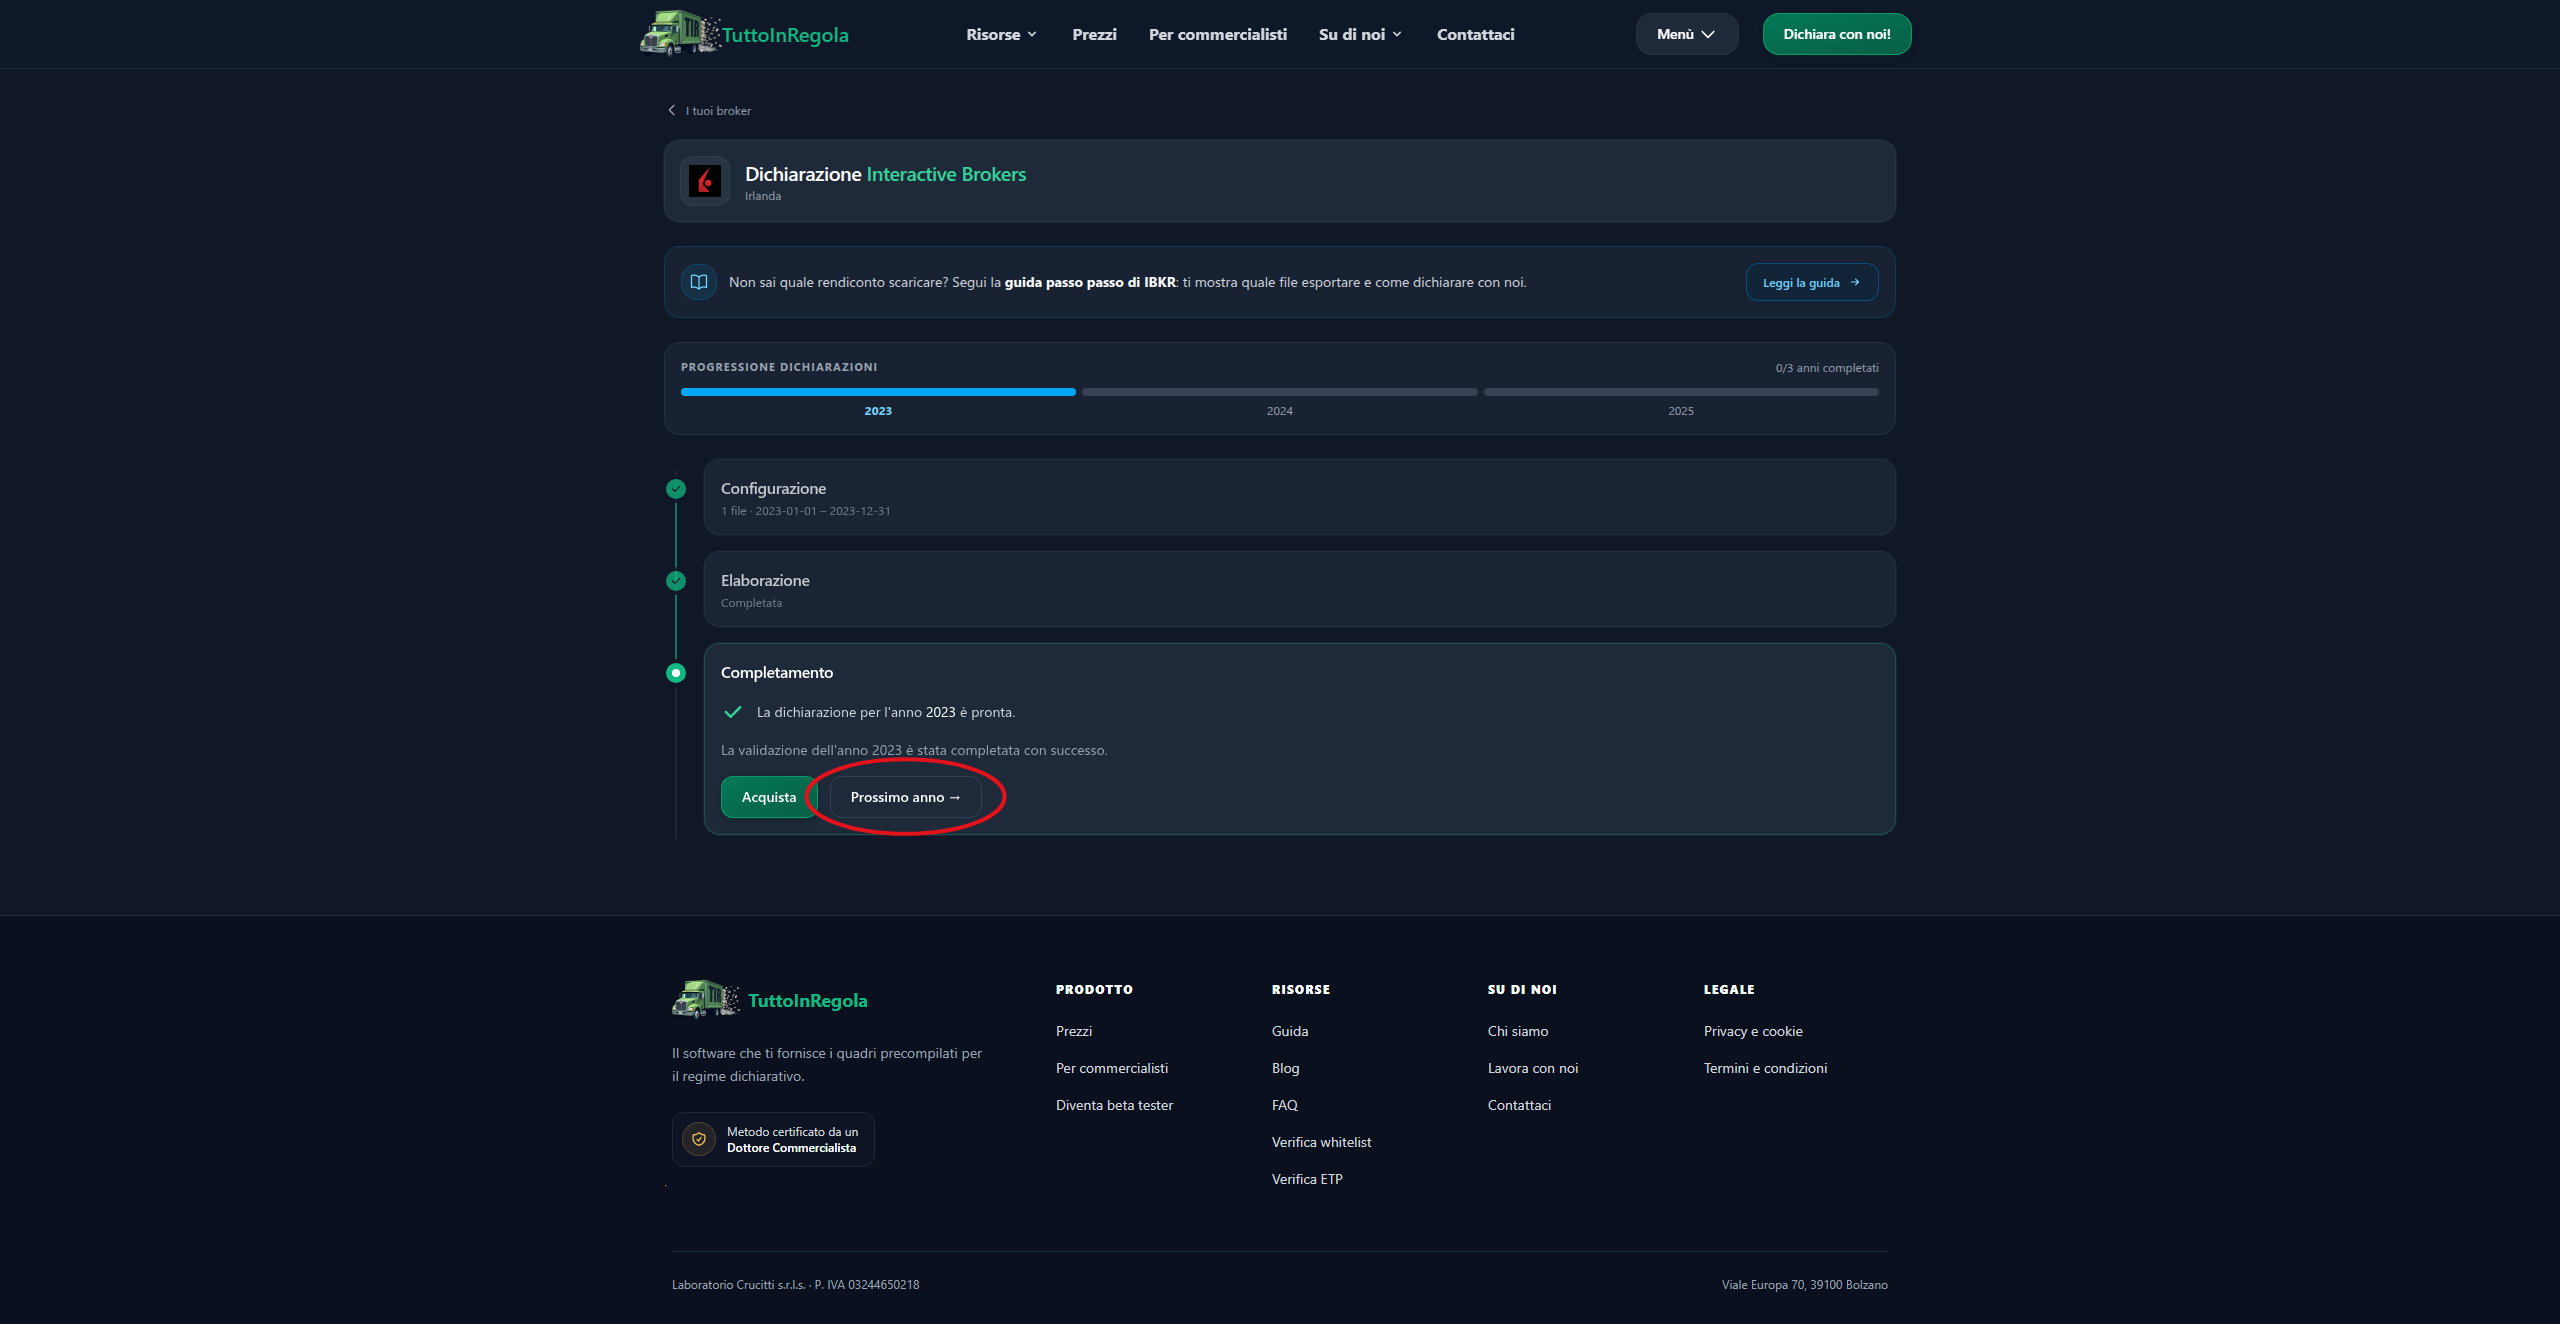The height and width of the screenshot is (1324, 2560).
Task: Select the 2025 progress bar segment
Action: click(1681, 392)
